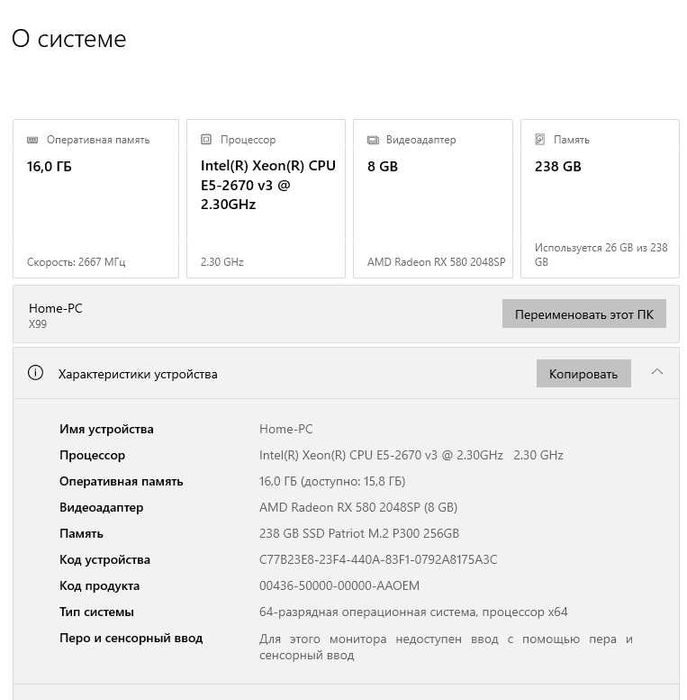The image size is (687, 700).
Task: Select the product code 00436-50000 value
Action: 339,586
